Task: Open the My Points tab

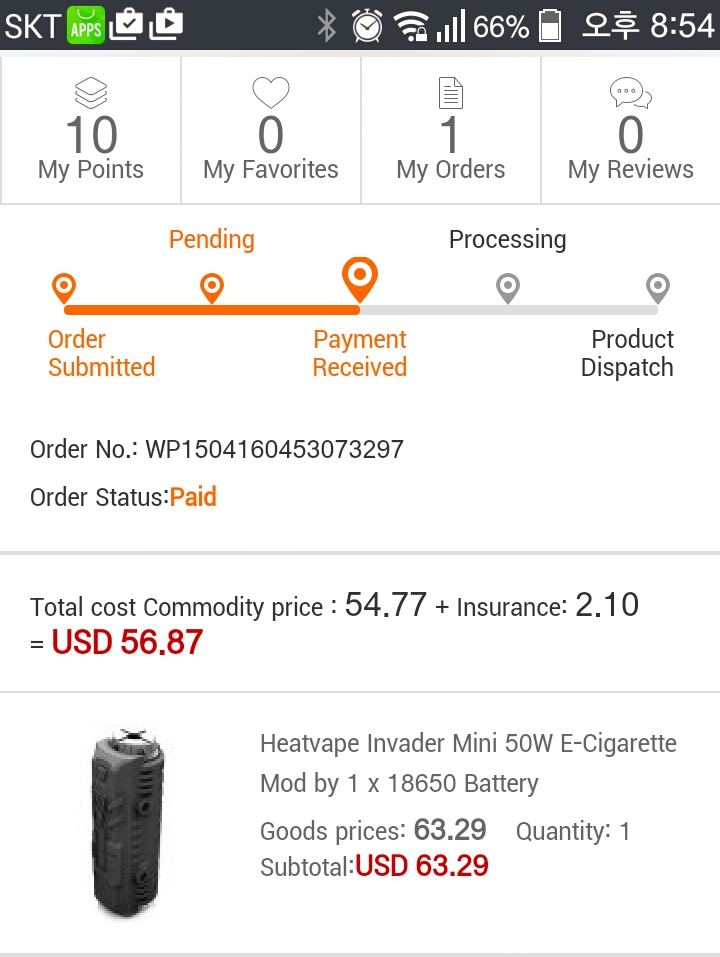Action: pos(91,130)
